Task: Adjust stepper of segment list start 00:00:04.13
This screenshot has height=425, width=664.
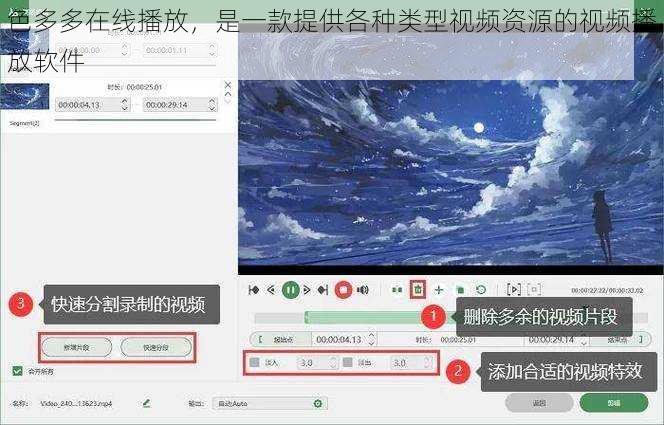Action: point(124,104)
